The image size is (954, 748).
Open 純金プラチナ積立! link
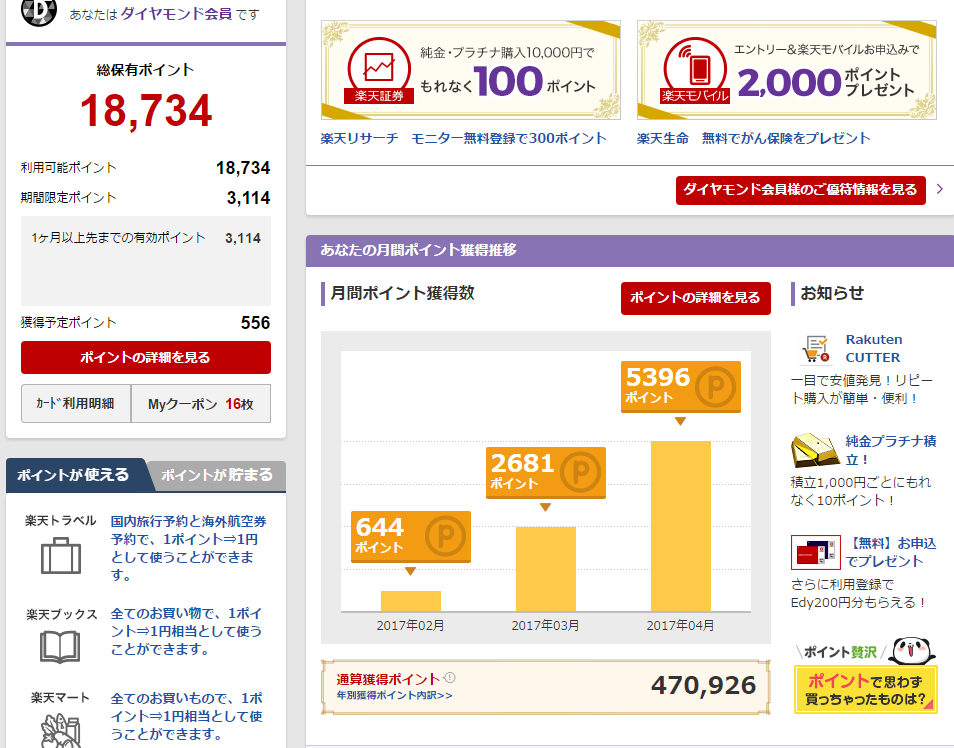891,450
